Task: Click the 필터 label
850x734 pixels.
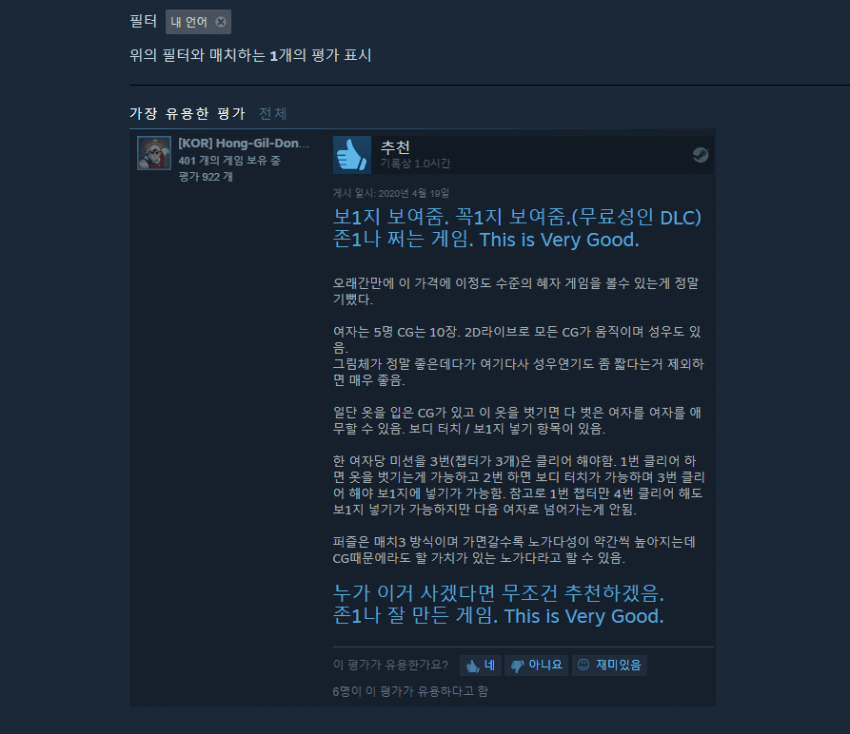Action: 143,22
